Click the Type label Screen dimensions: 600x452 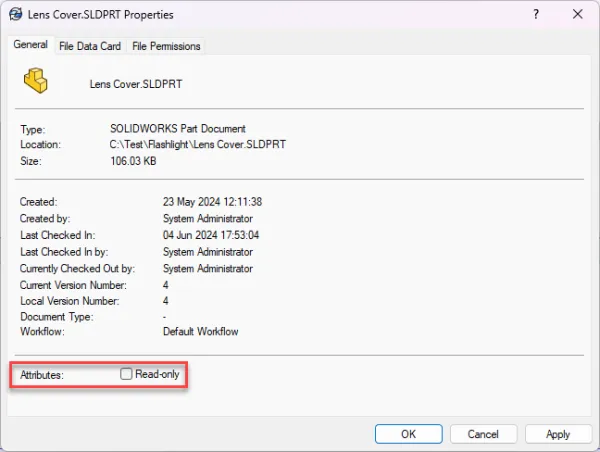click(33, 129)
